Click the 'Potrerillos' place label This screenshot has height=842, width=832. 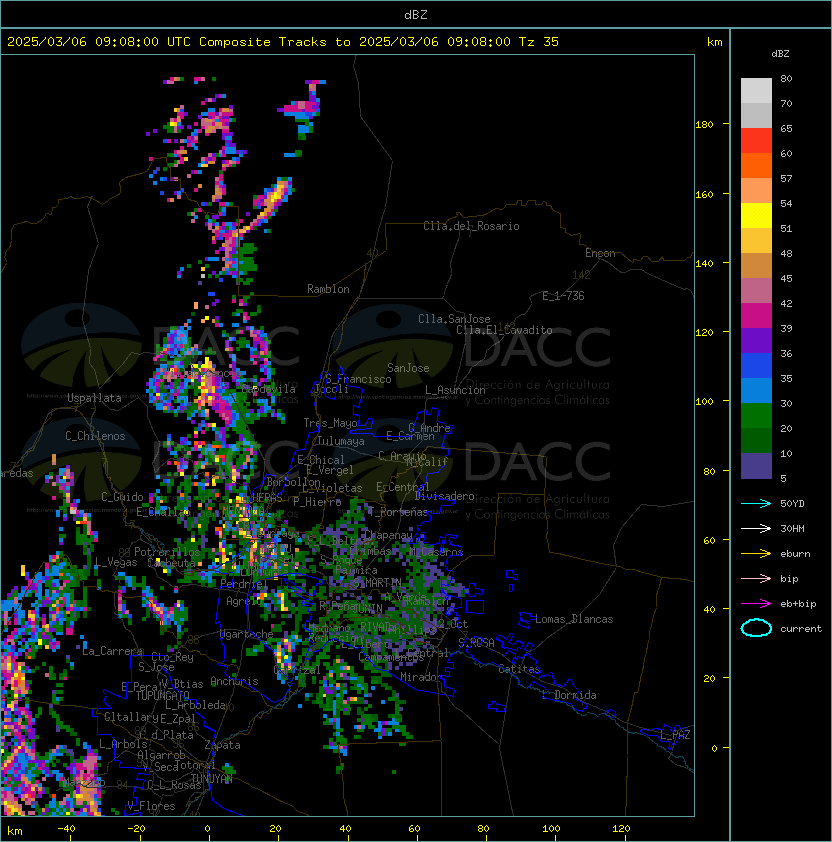pos(167,552)
